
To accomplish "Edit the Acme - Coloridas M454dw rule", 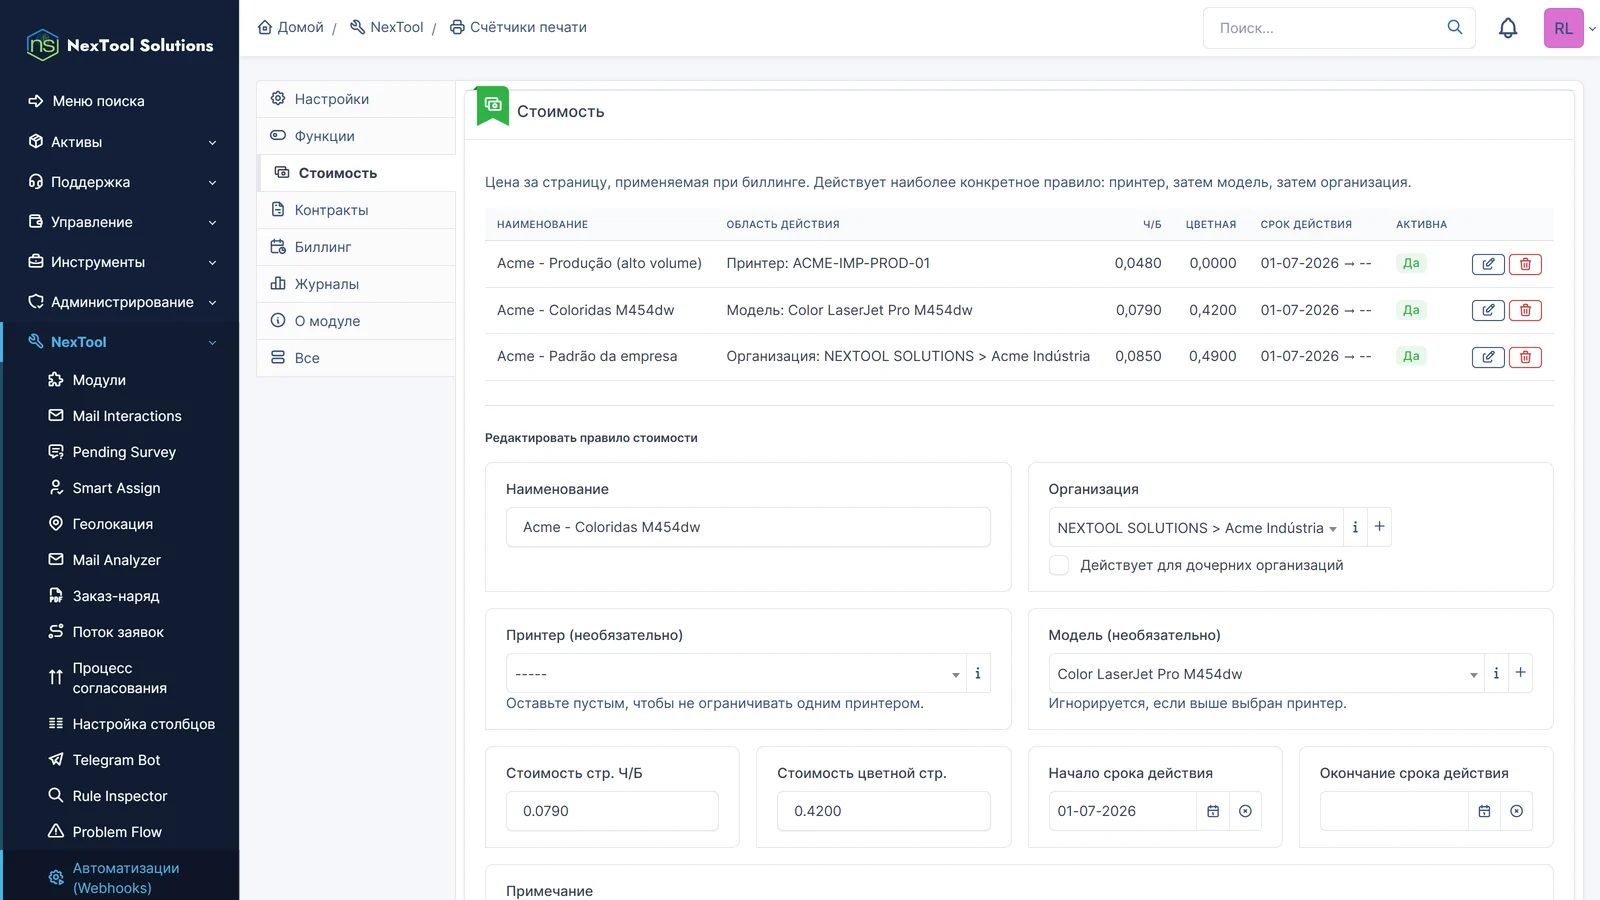I will [1488, 310].
